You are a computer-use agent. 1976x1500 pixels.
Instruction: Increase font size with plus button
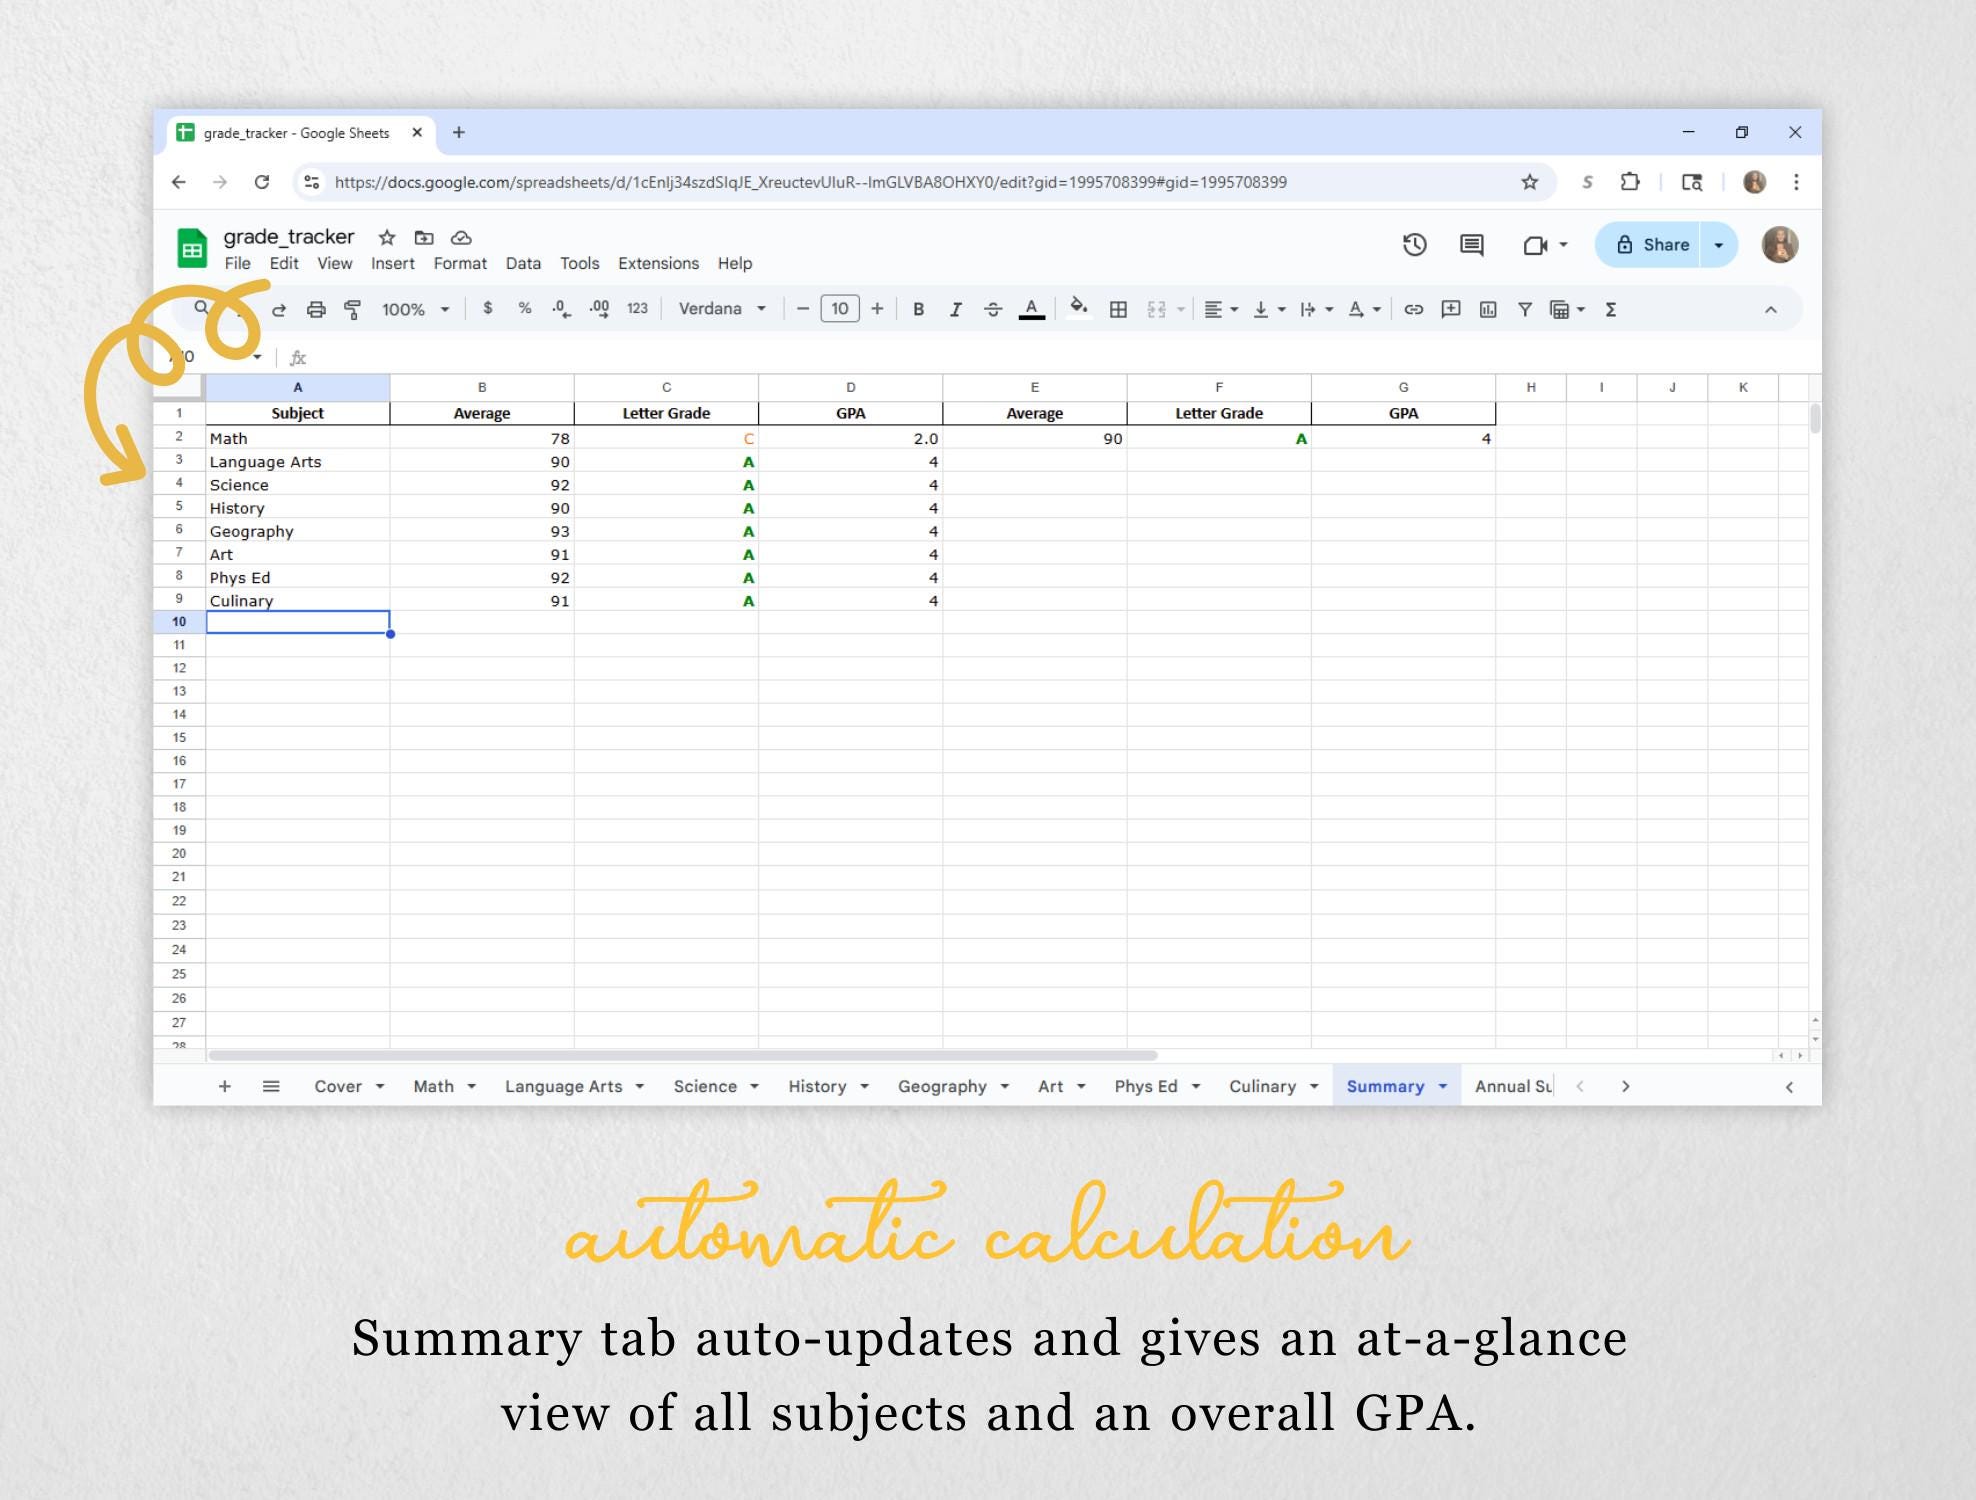coord(877,309)
